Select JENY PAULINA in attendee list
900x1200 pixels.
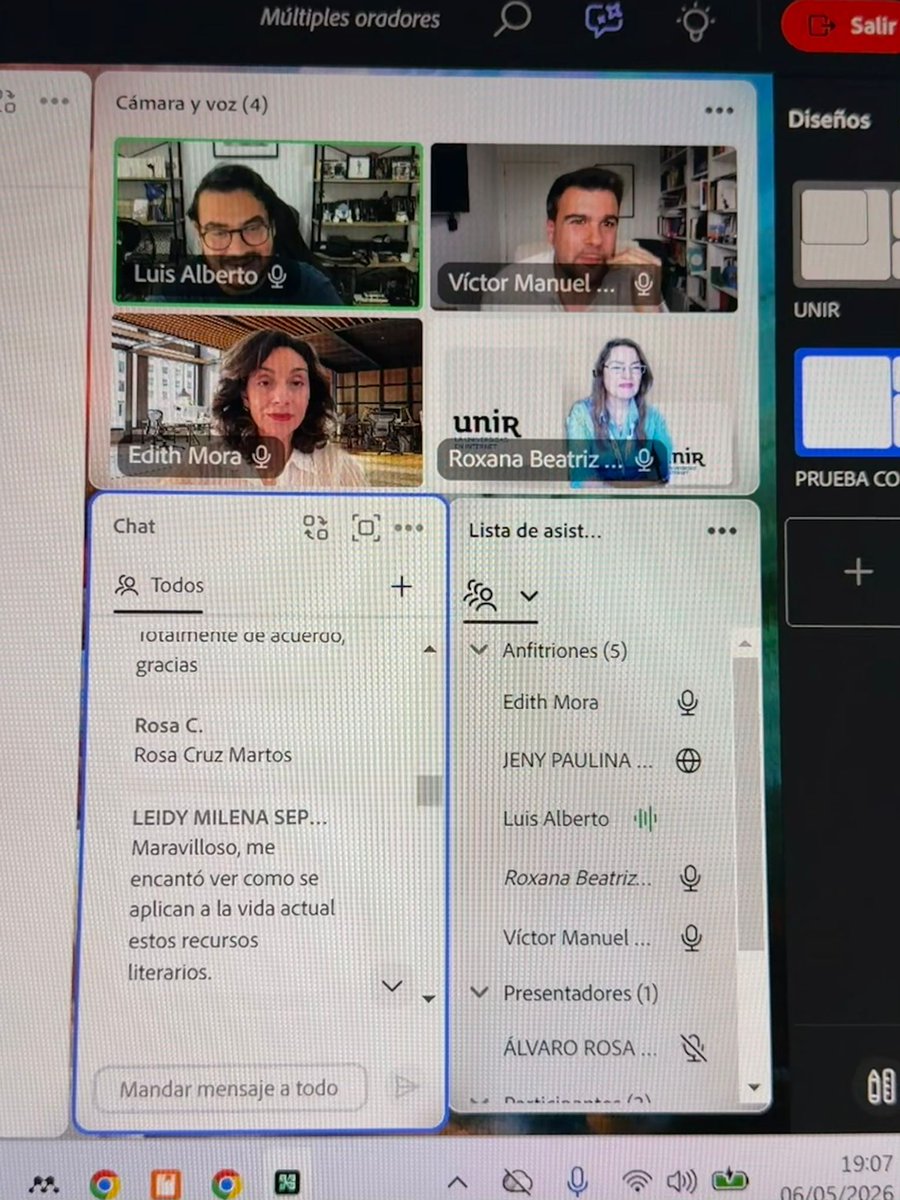tap(577, 761)
